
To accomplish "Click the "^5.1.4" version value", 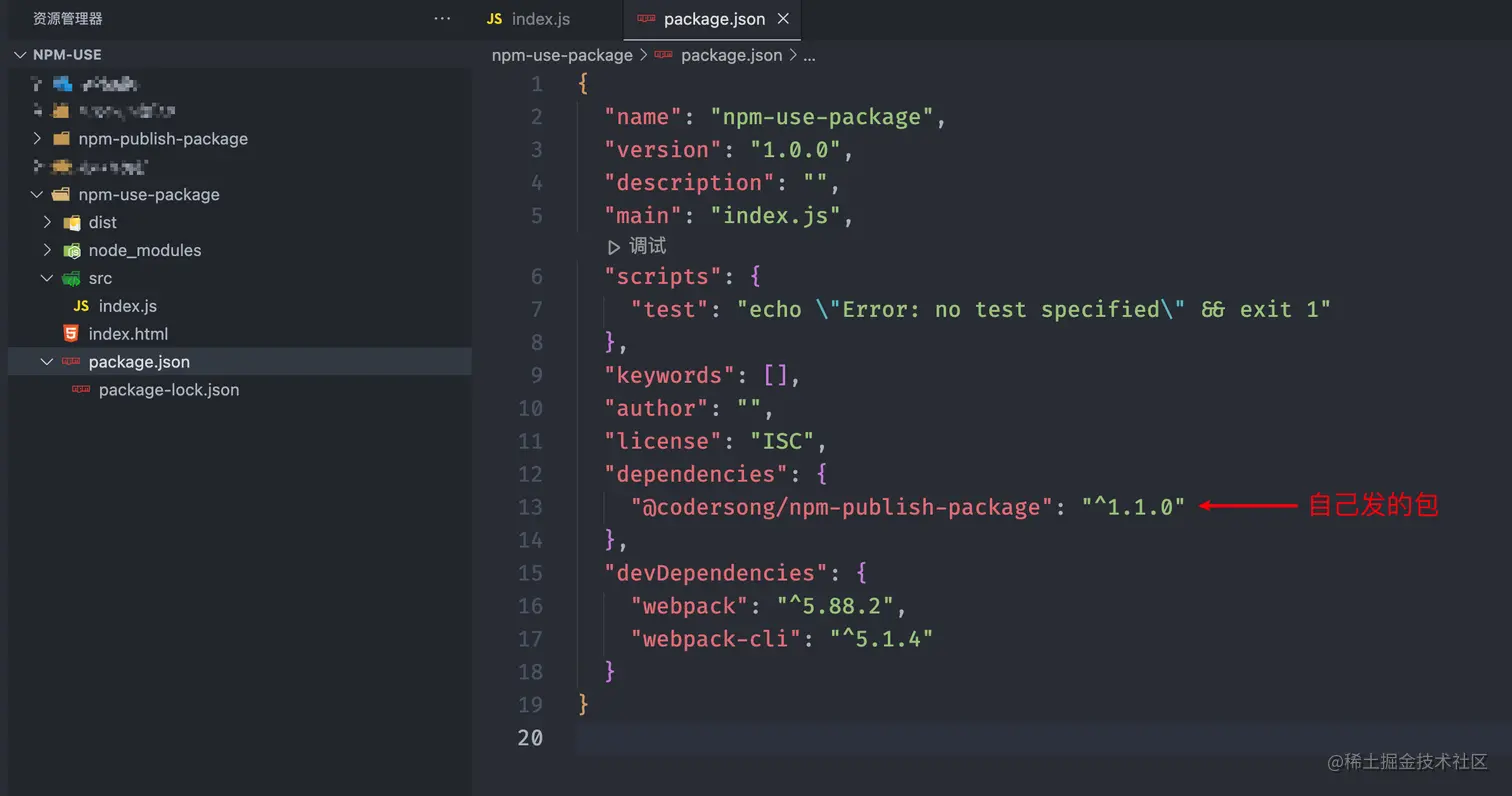I will [882, 639].
